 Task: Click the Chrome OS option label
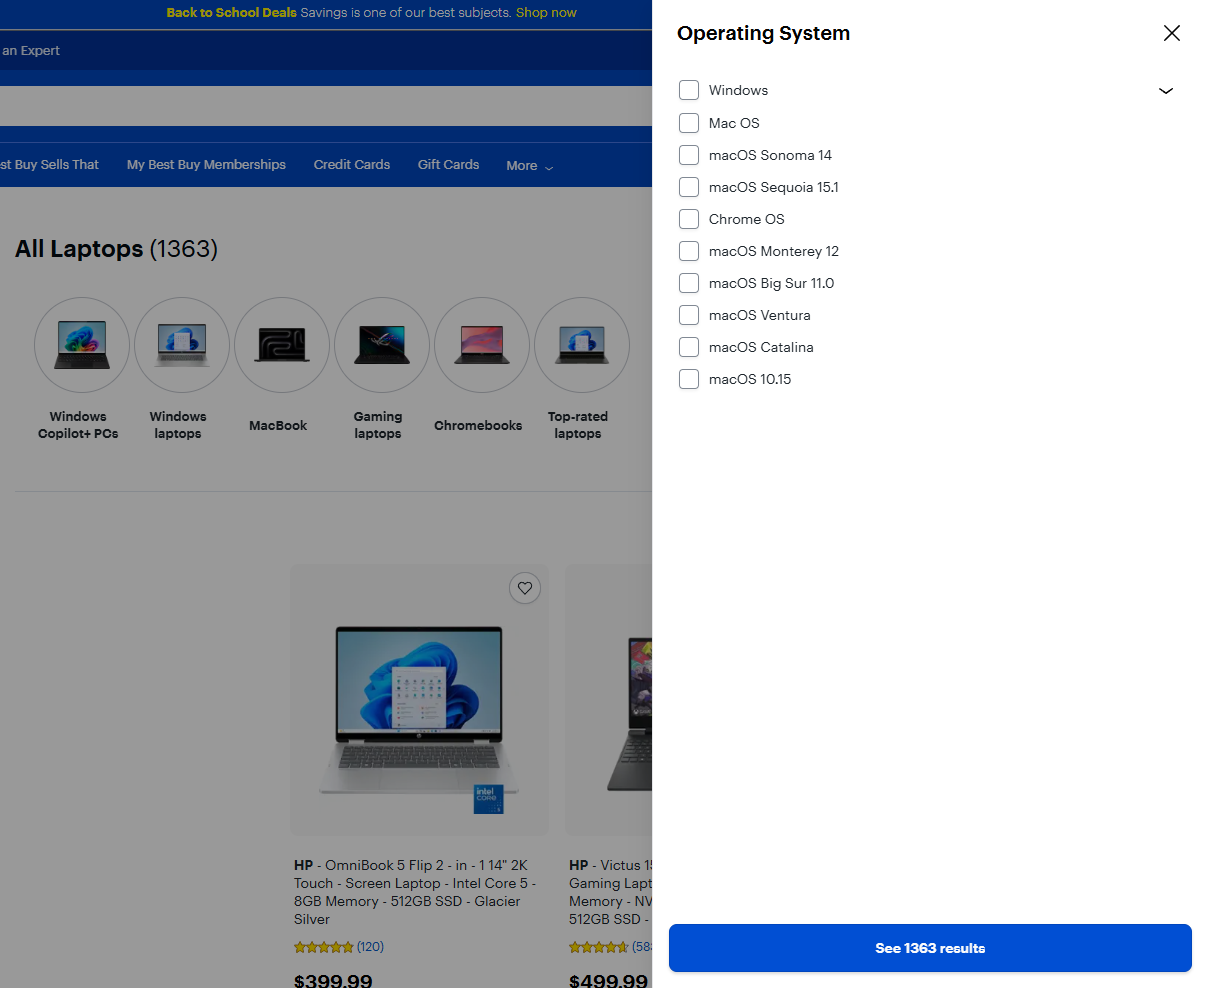pyautogui.click(x=747, y=219)
